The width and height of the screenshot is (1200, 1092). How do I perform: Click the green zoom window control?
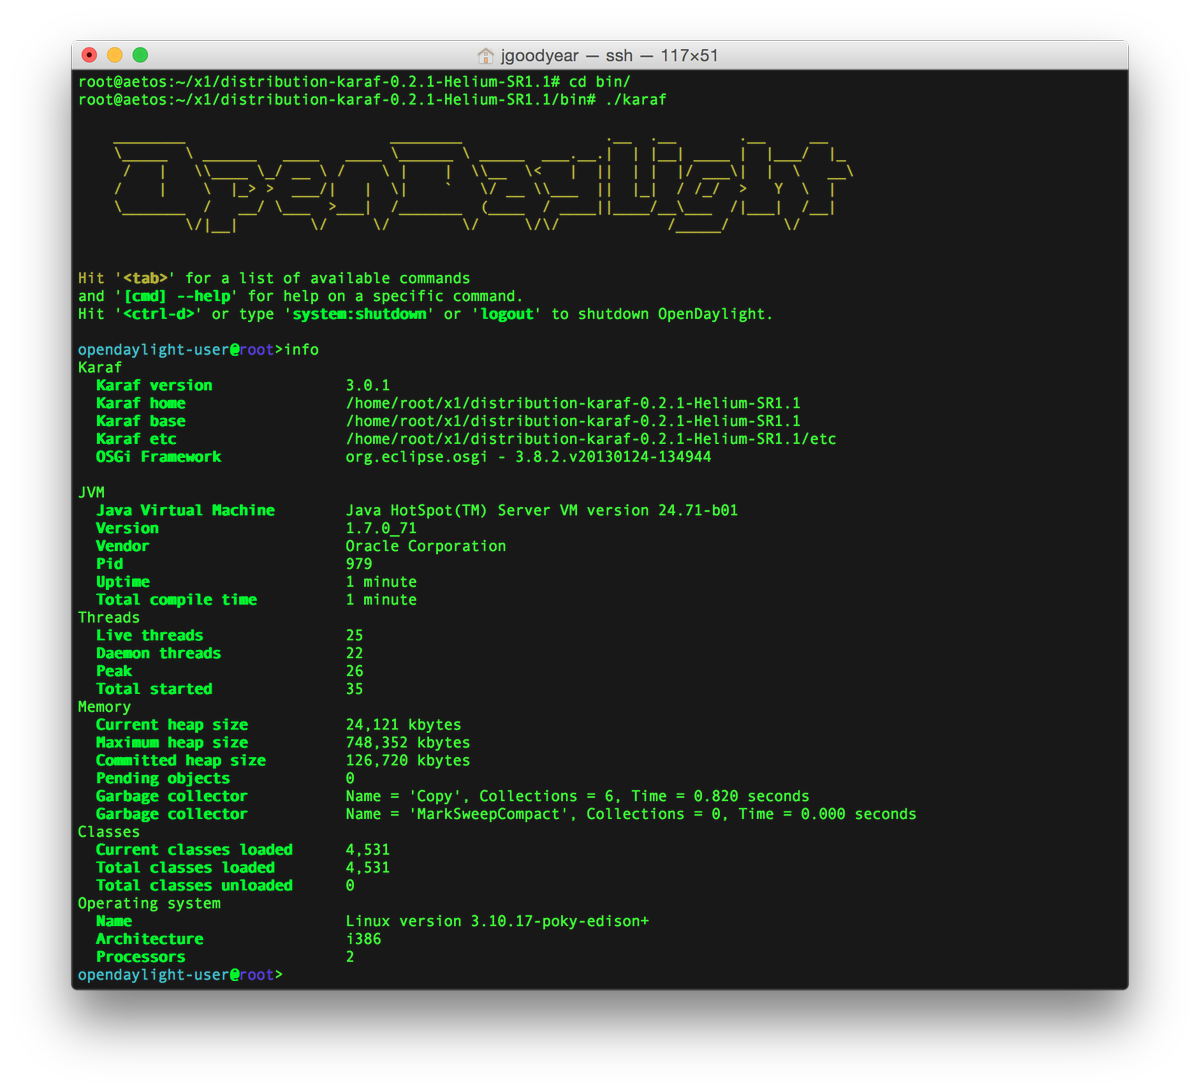pyautogui.click(x=140, y=56)
